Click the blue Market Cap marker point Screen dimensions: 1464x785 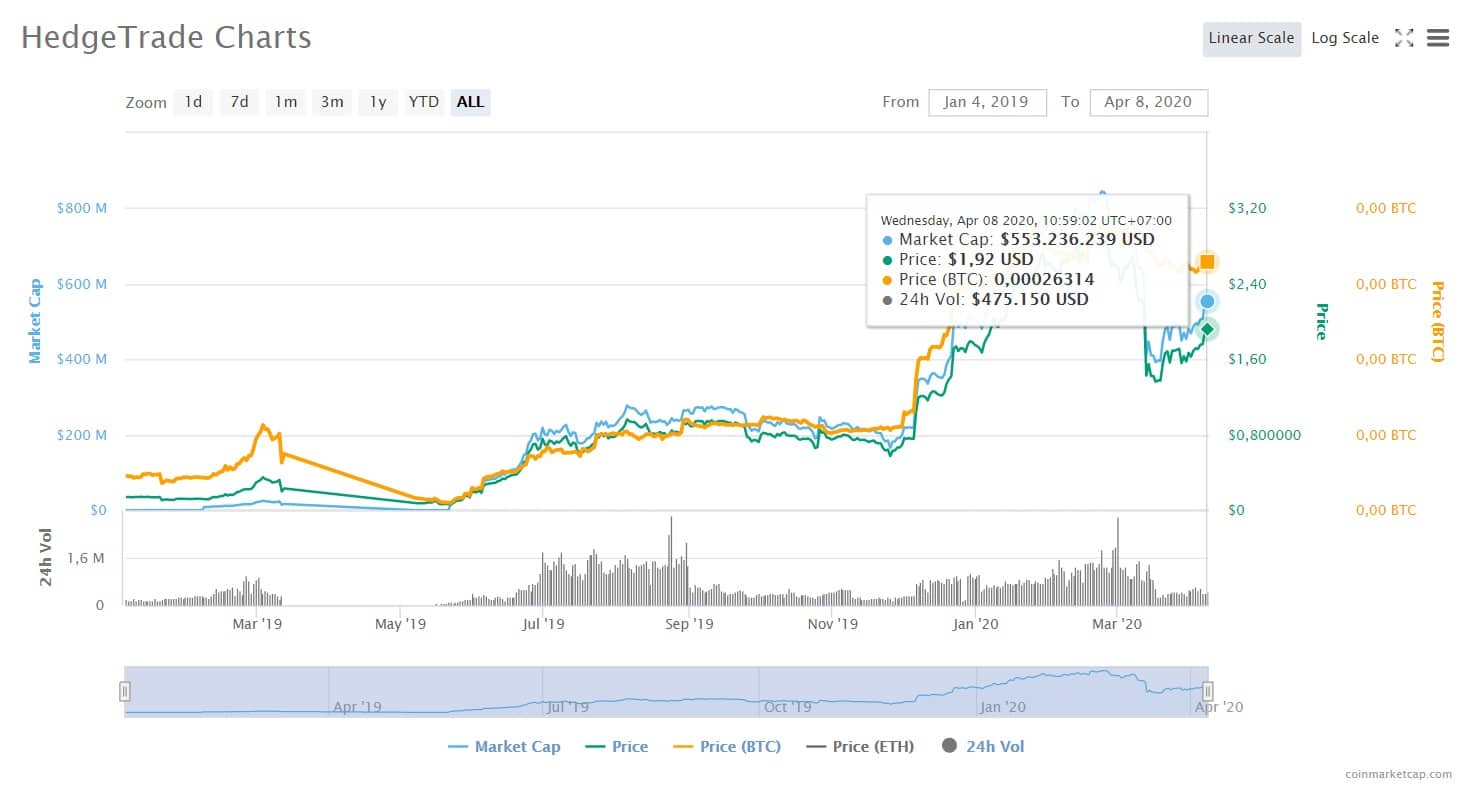(x=1207, y=301)
